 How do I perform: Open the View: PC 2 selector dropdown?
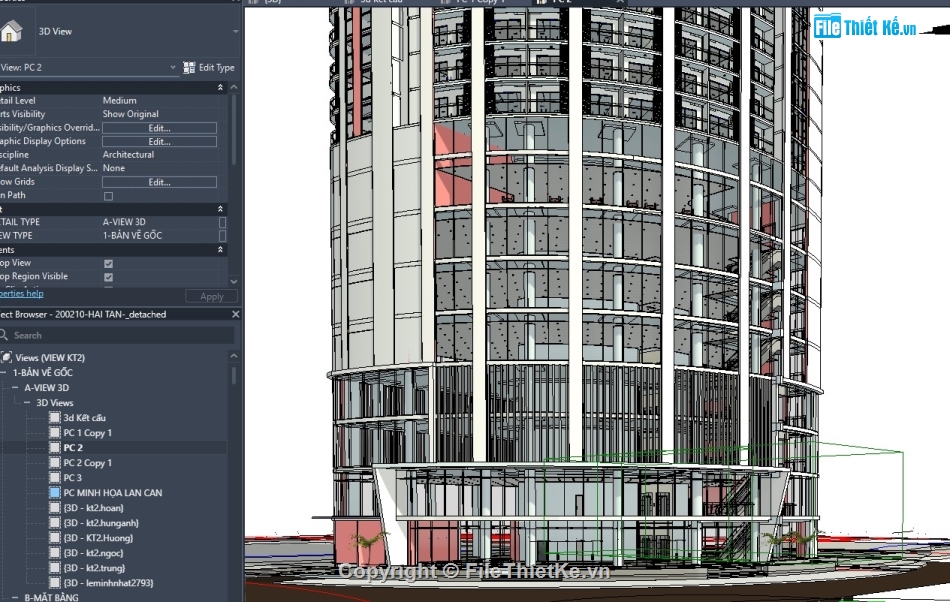point(170,67)
